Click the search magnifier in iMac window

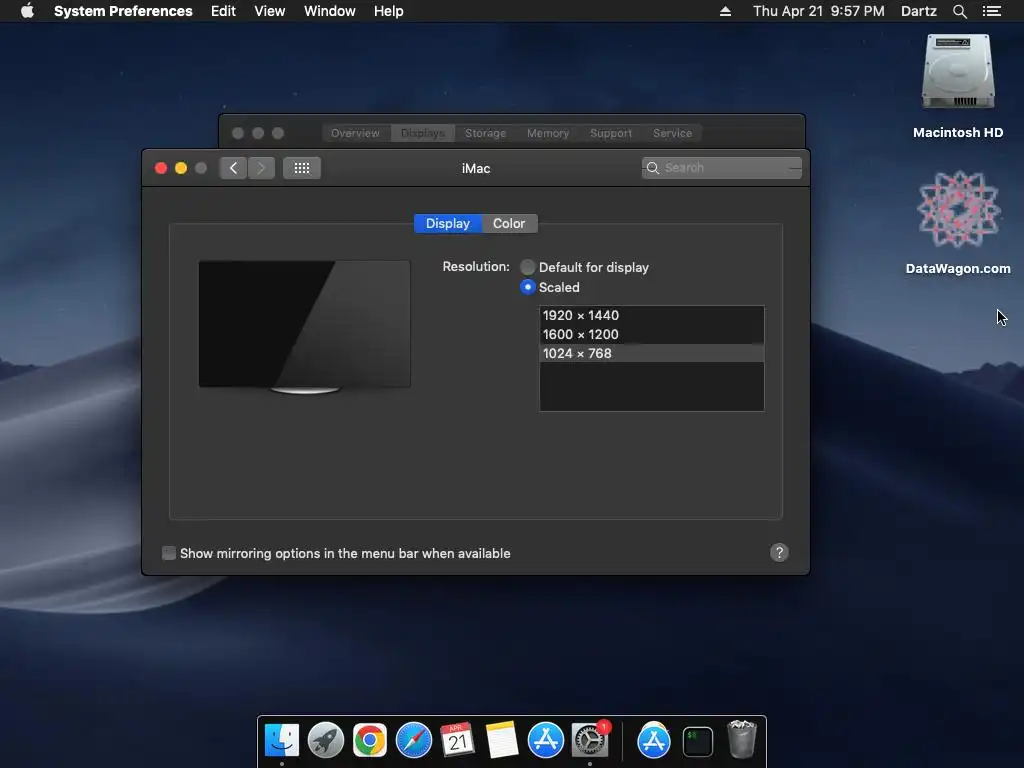[652, 168]
